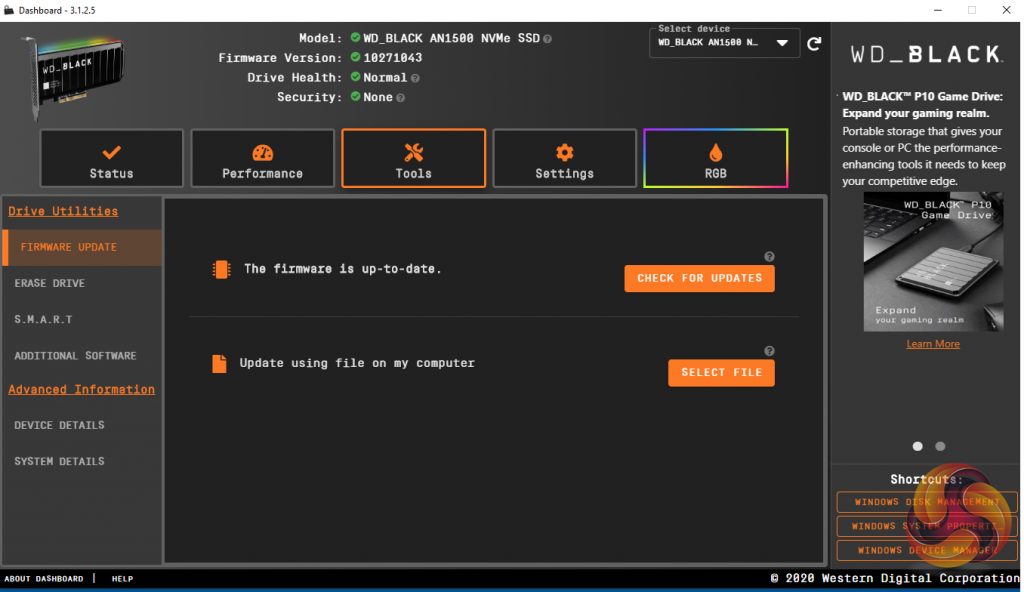
Task: Open Erase Drive utility
Action: (x=50, y=283)
